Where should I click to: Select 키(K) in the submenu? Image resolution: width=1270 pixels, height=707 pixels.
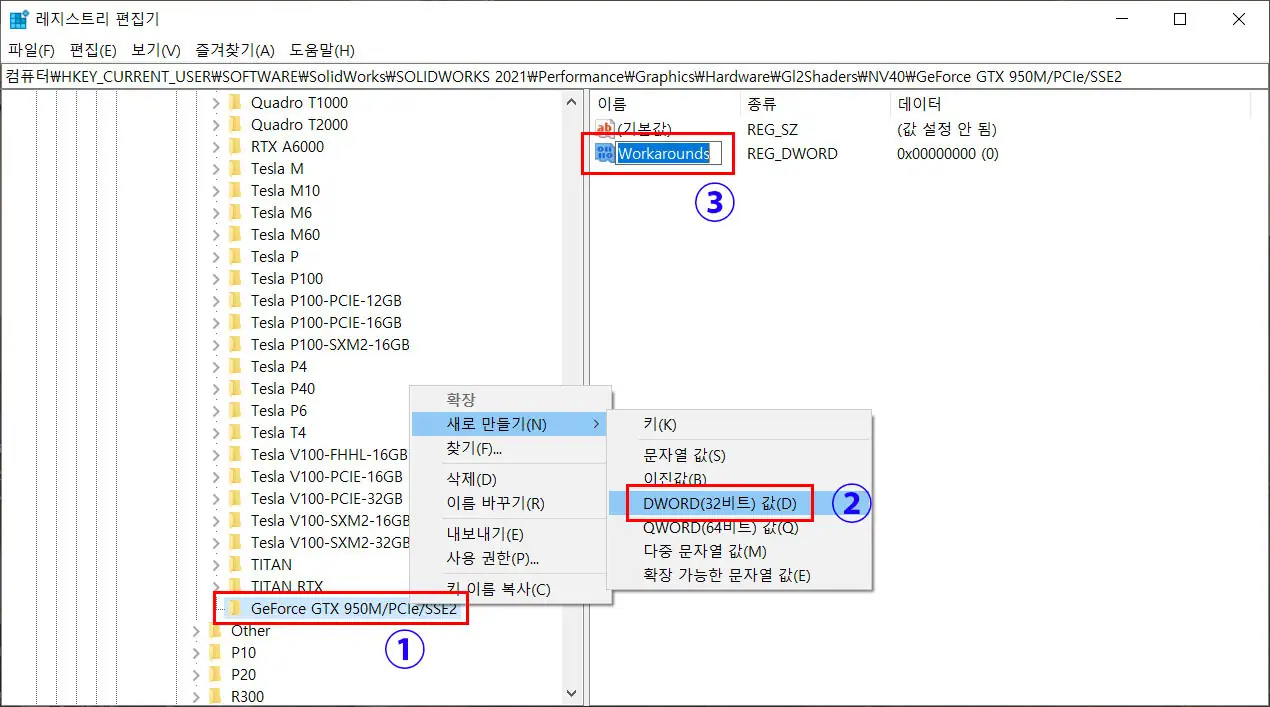click(740, 425)
